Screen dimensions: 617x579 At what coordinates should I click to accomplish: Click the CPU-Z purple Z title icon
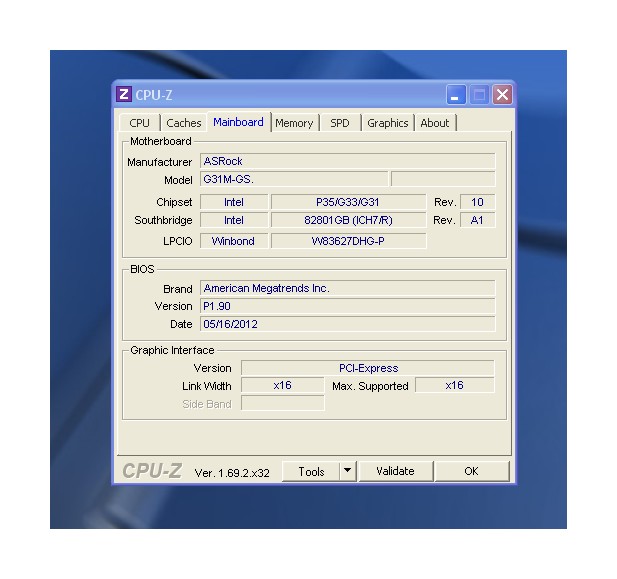click(x=124, y=94)
